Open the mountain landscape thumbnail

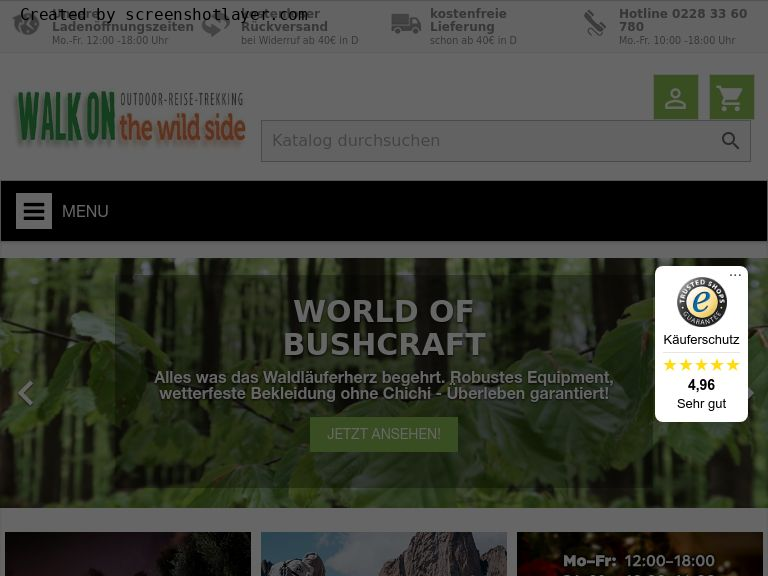coord(384,554)
